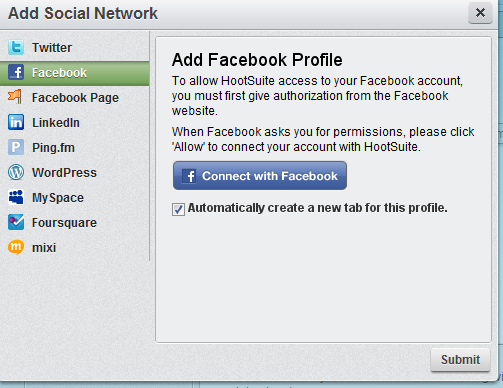Close the Add Social Network dialog

pyautogui.click(x=480, y=13)
